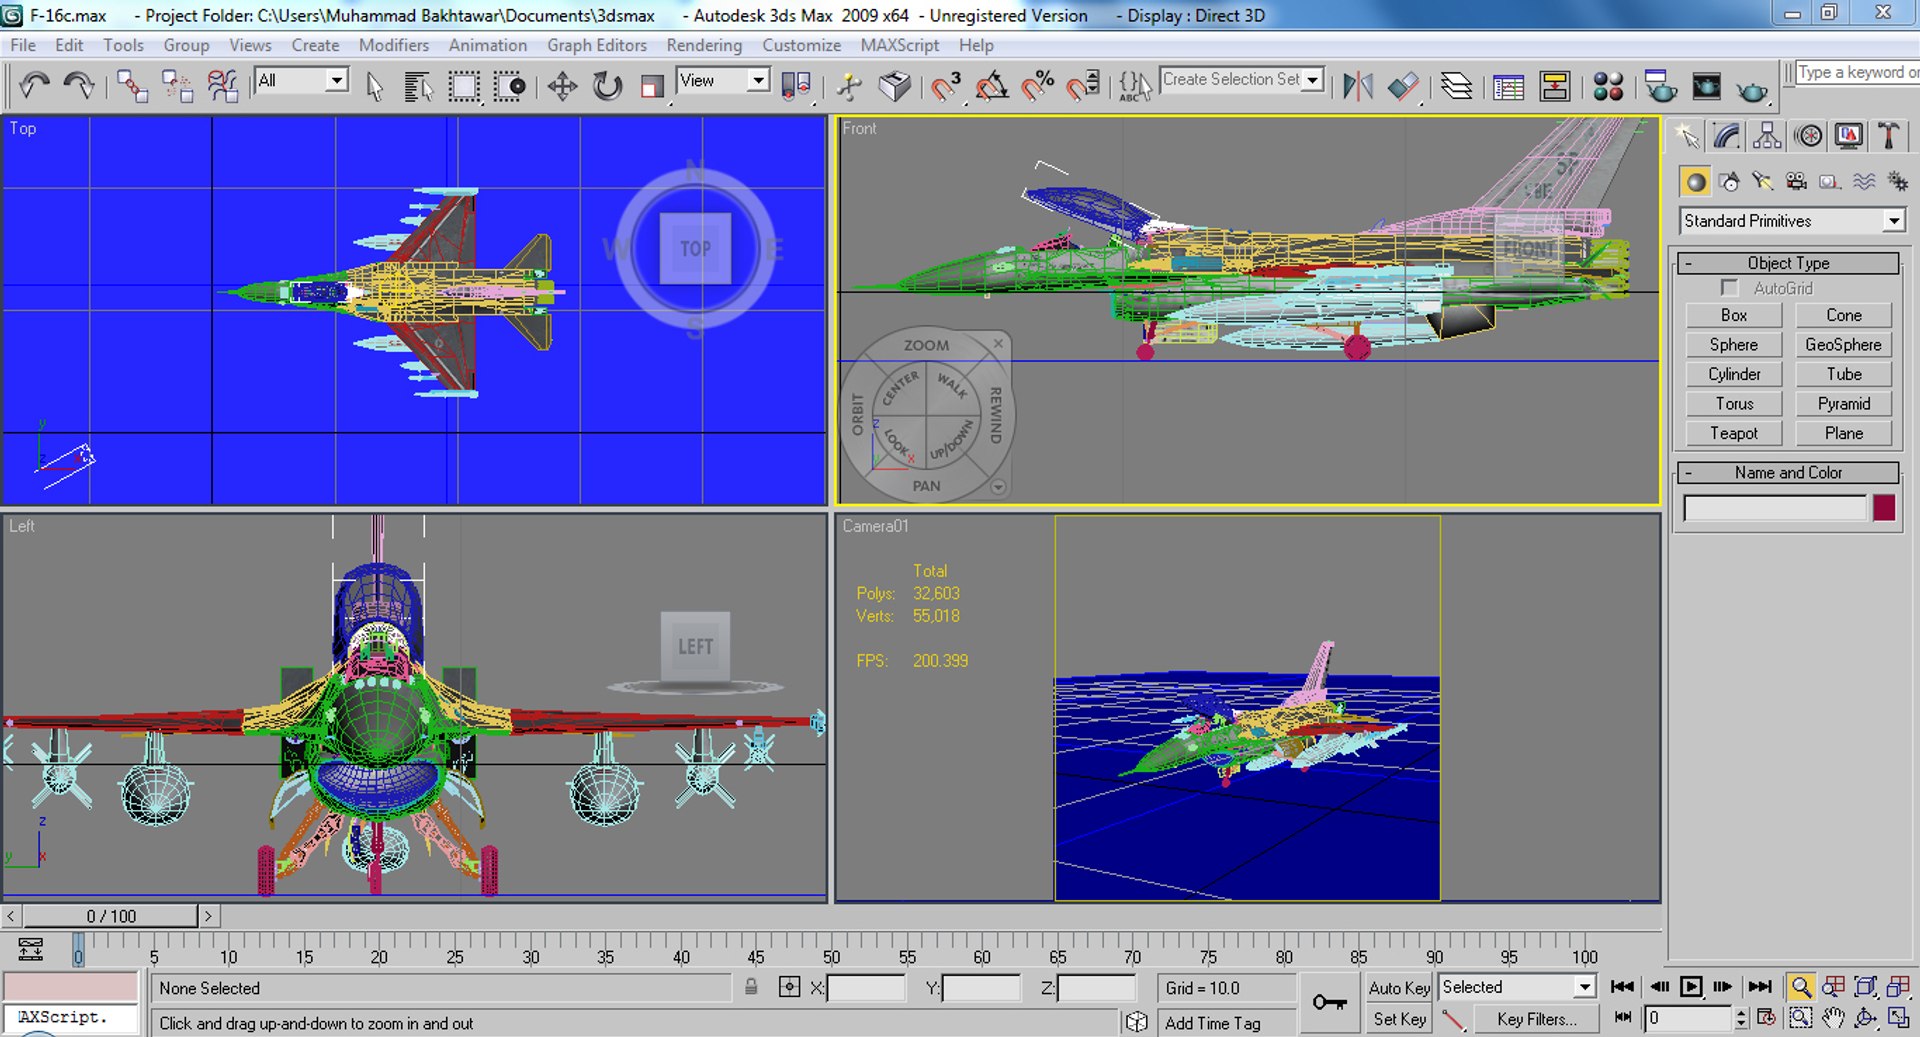Toggle Spinner Snap

[1083, 87]
